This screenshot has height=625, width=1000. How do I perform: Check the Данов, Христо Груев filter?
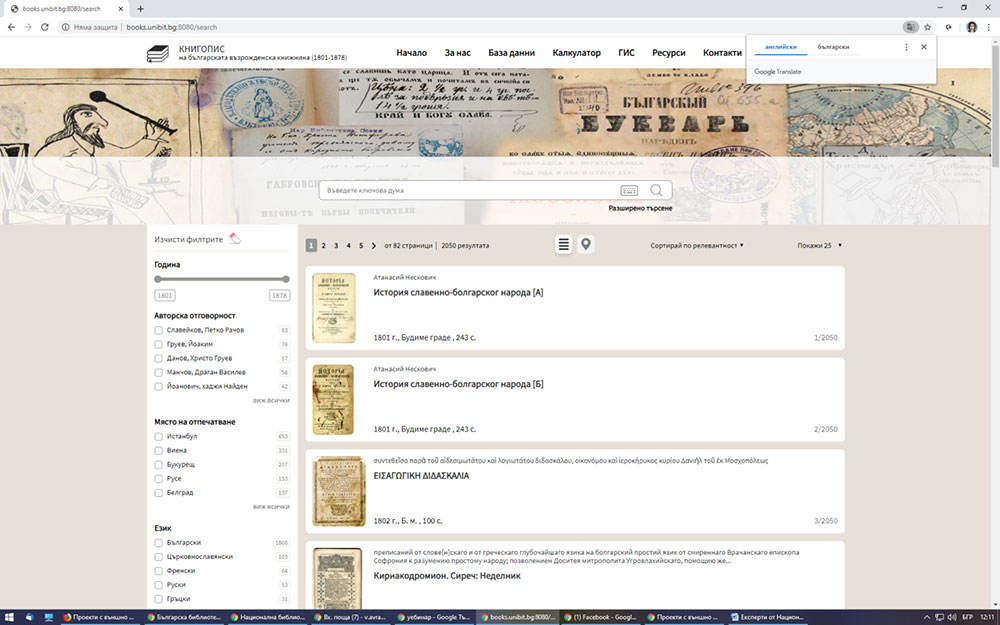(x=158, y=358)
